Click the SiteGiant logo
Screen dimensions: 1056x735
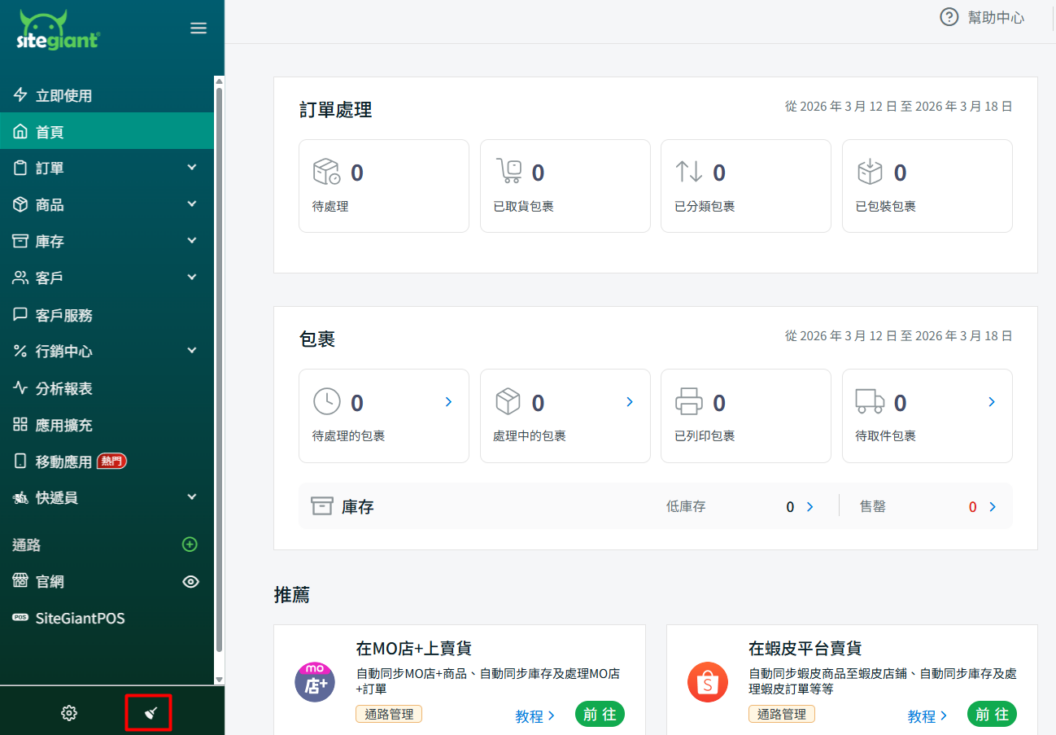coord(58,30)
